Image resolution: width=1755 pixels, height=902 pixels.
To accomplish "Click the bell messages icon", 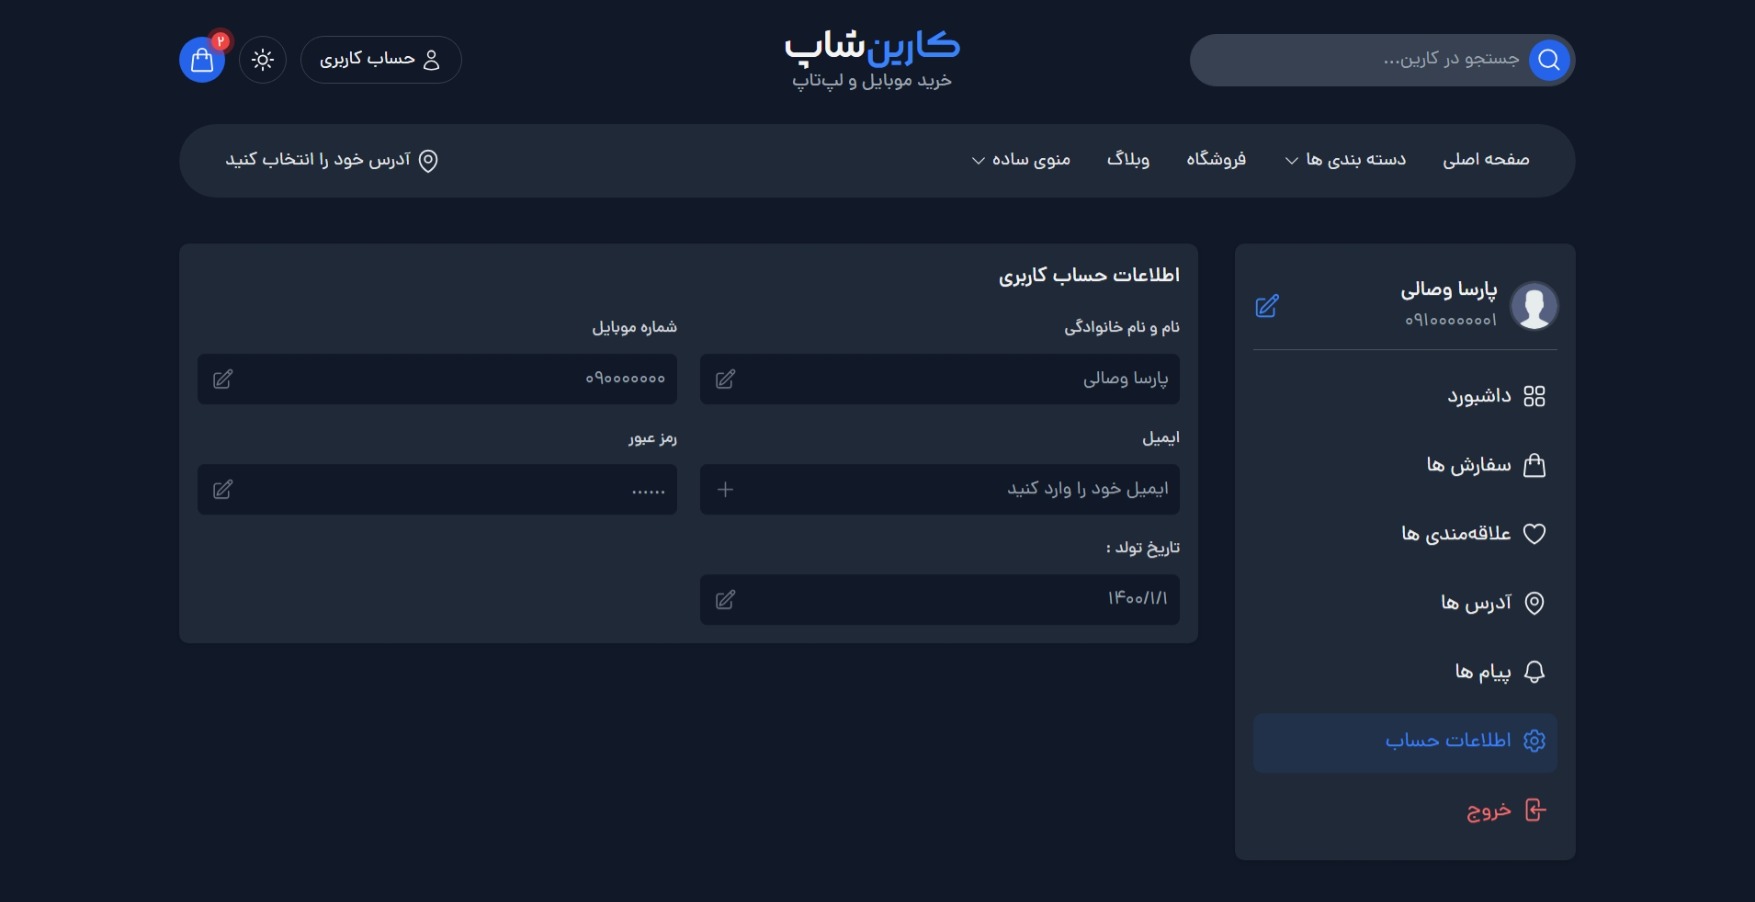I will coord(1534,672).
